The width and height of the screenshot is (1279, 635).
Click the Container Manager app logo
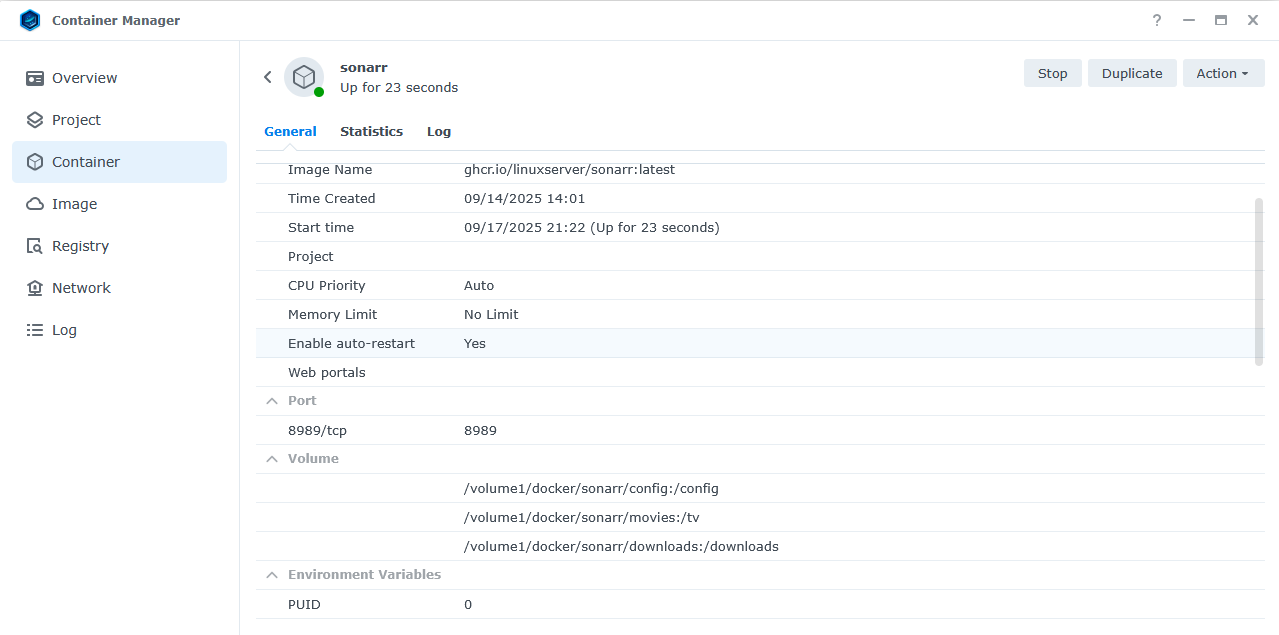pos(30,20)
